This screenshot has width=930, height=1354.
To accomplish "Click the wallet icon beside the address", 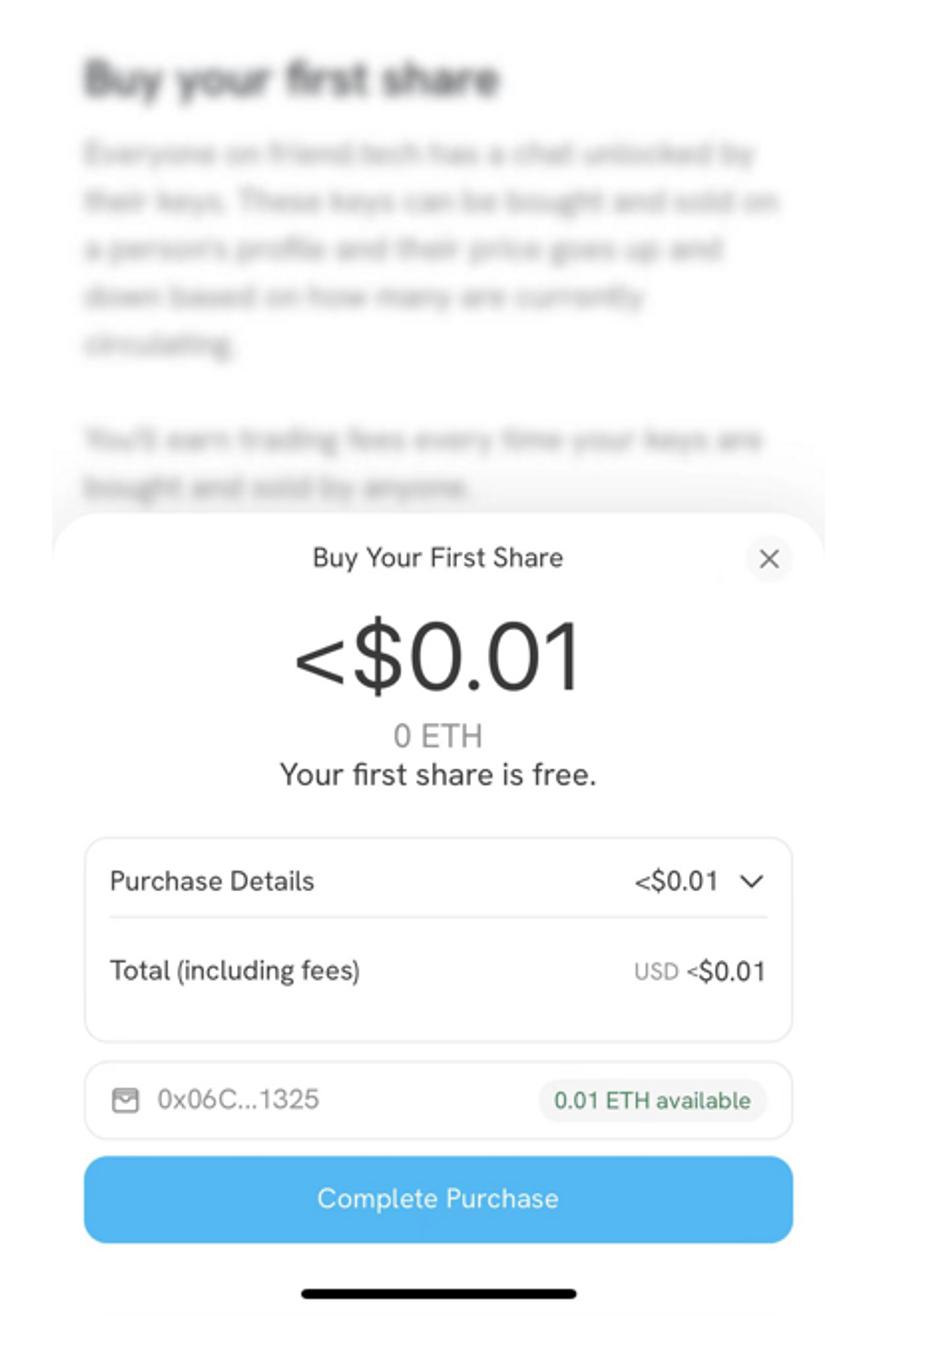I will coord(125,1100).
